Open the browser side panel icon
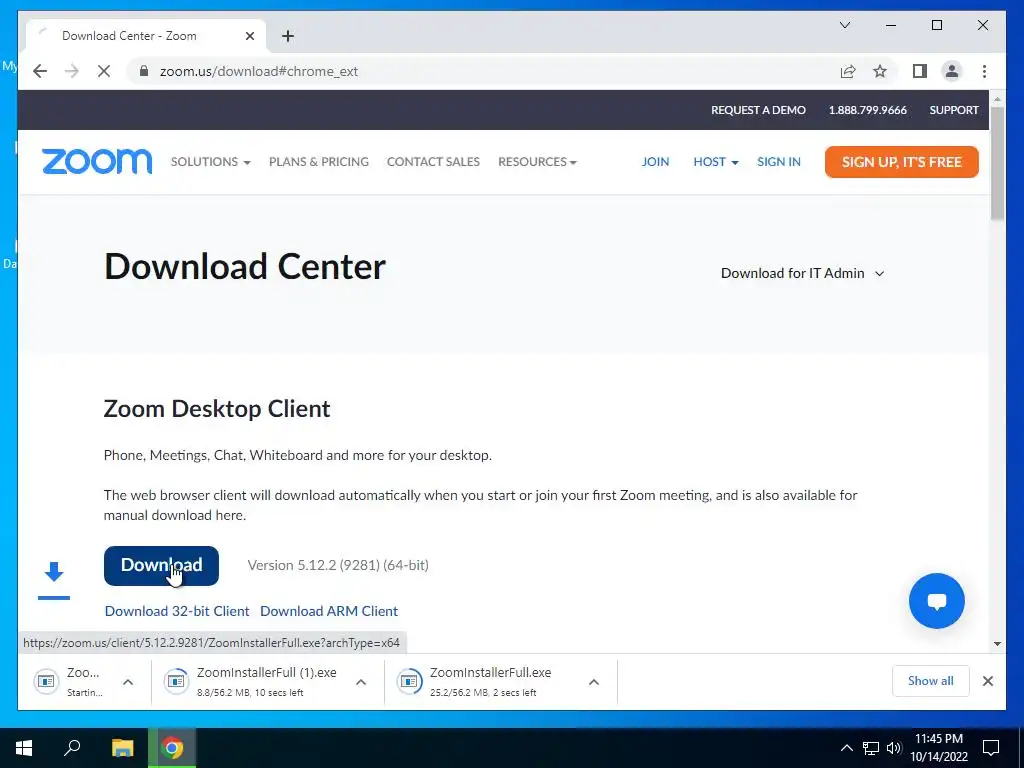 (920, 71)
